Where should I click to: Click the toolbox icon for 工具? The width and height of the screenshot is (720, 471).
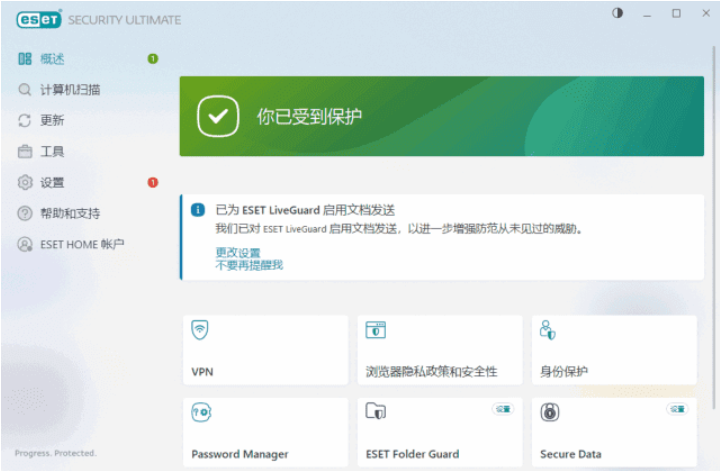tap(25, 151)
